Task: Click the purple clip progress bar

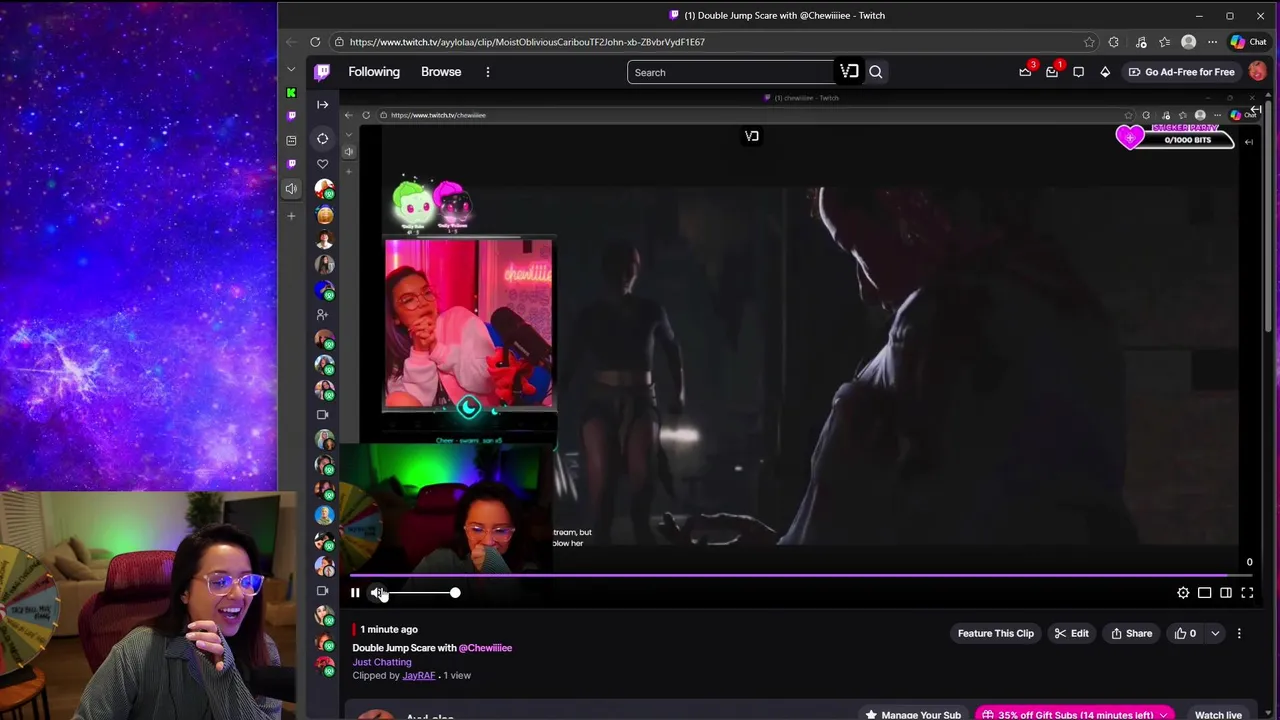Action: pos(800,575)
